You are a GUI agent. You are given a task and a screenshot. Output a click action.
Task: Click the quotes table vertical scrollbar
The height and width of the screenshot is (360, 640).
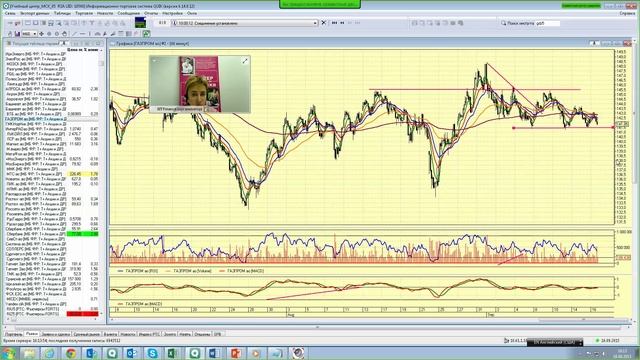(102, 184)
